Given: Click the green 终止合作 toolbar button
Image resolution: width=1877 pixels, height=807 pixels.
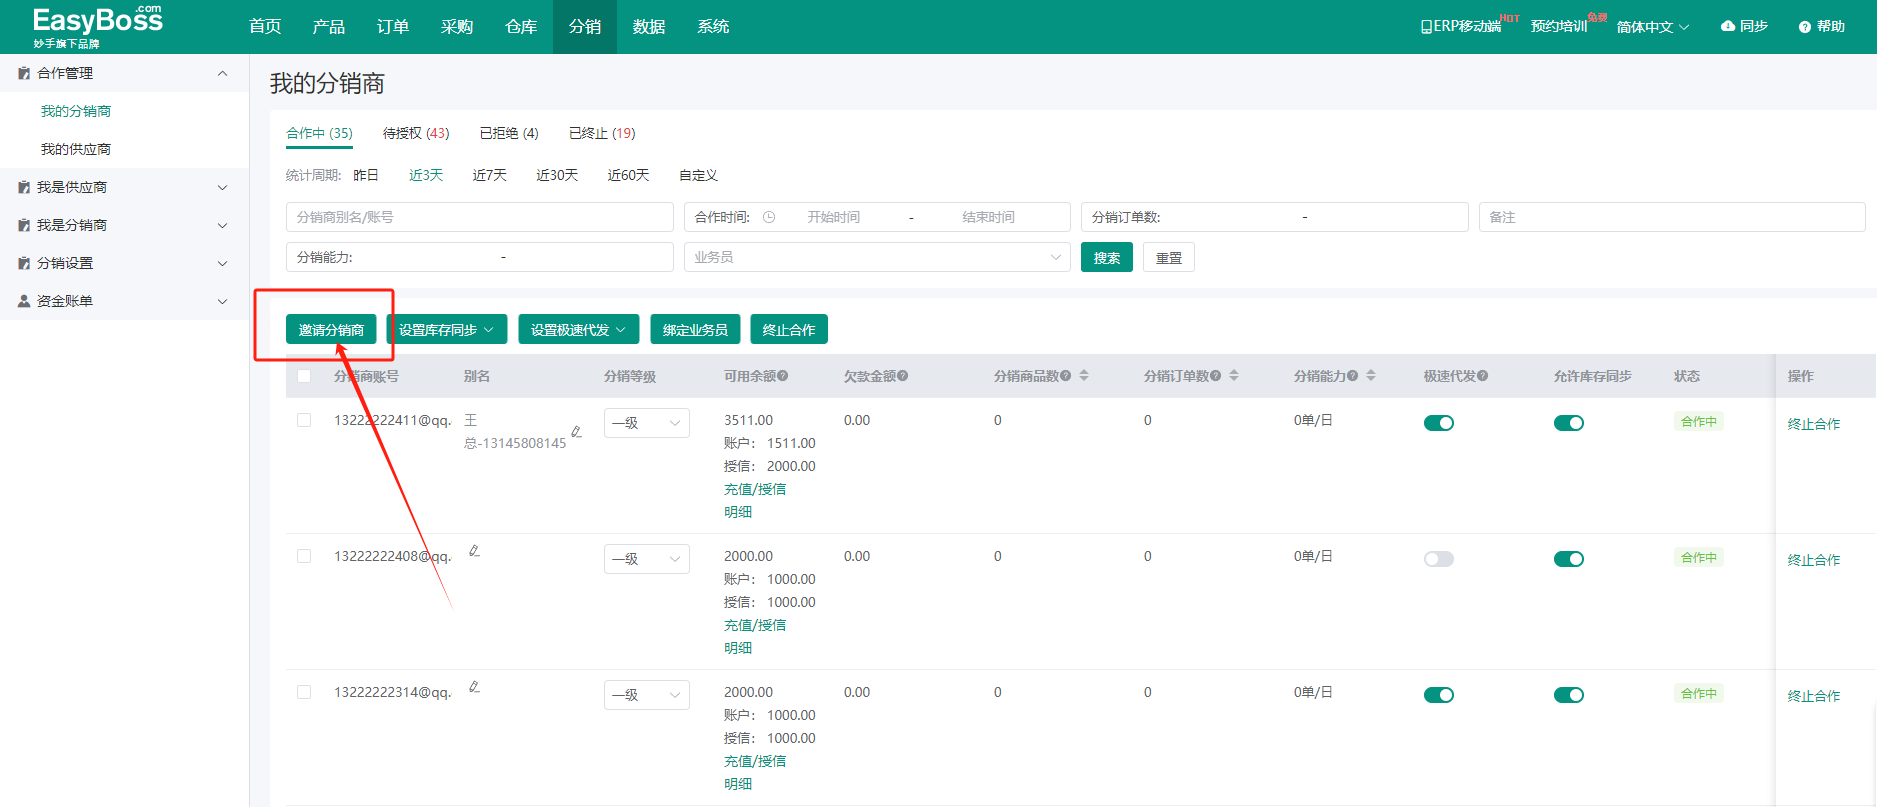Looking at the screenshot, I should 789,330.
